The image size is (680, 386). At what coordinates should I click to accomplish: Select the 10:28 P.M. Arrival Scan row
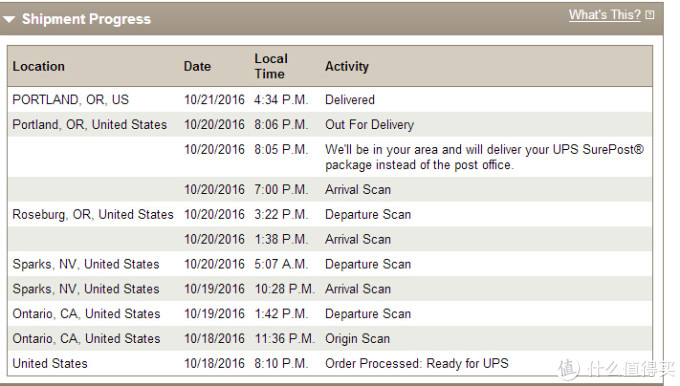(x=330, y=289)
